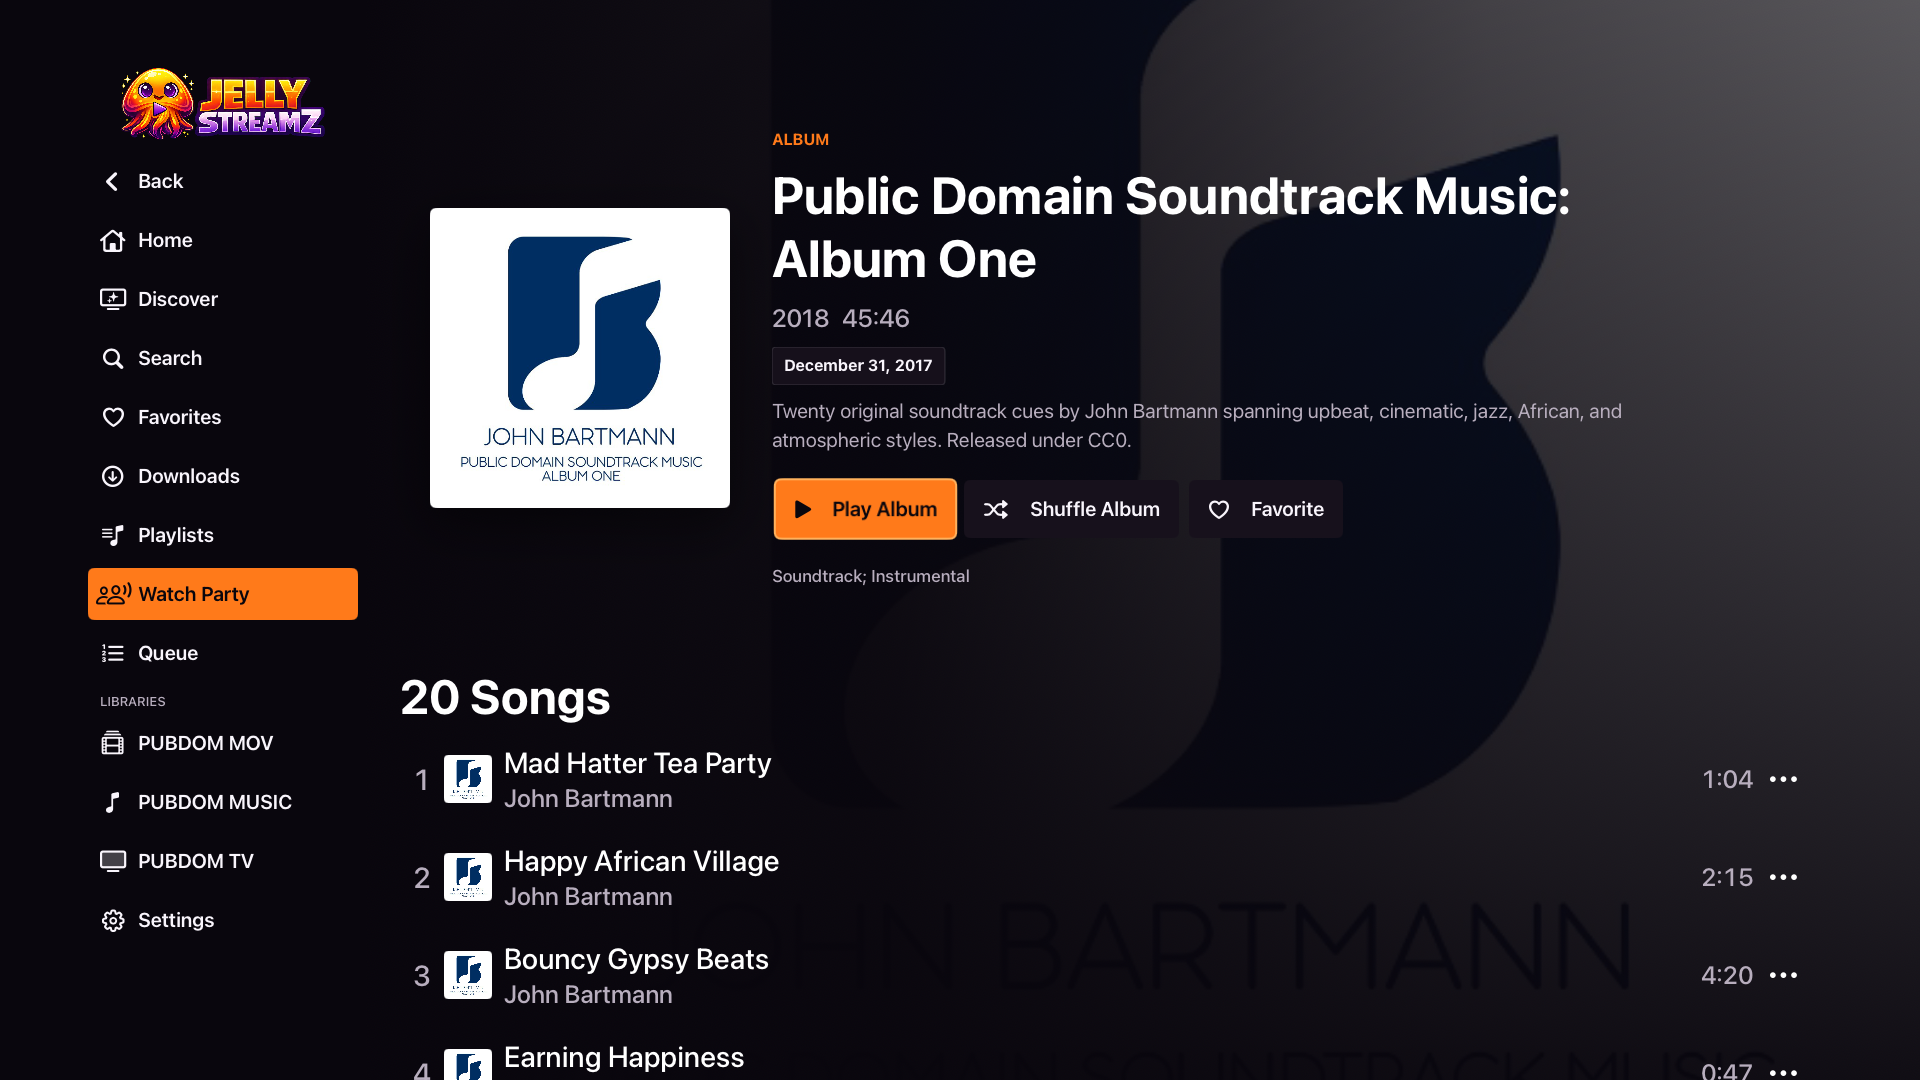Open the PUBDOM MOV library label
This screenshot has height=1080, width=1920.
[205, 743]
